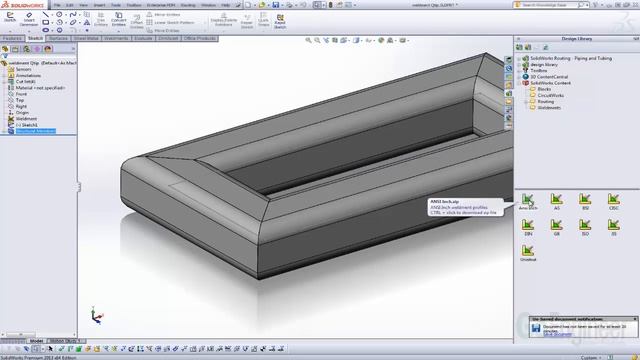Viewport: 640px width, 360px height.
Task: Click Display/Delete Relations tool
Action: (224, 20)
